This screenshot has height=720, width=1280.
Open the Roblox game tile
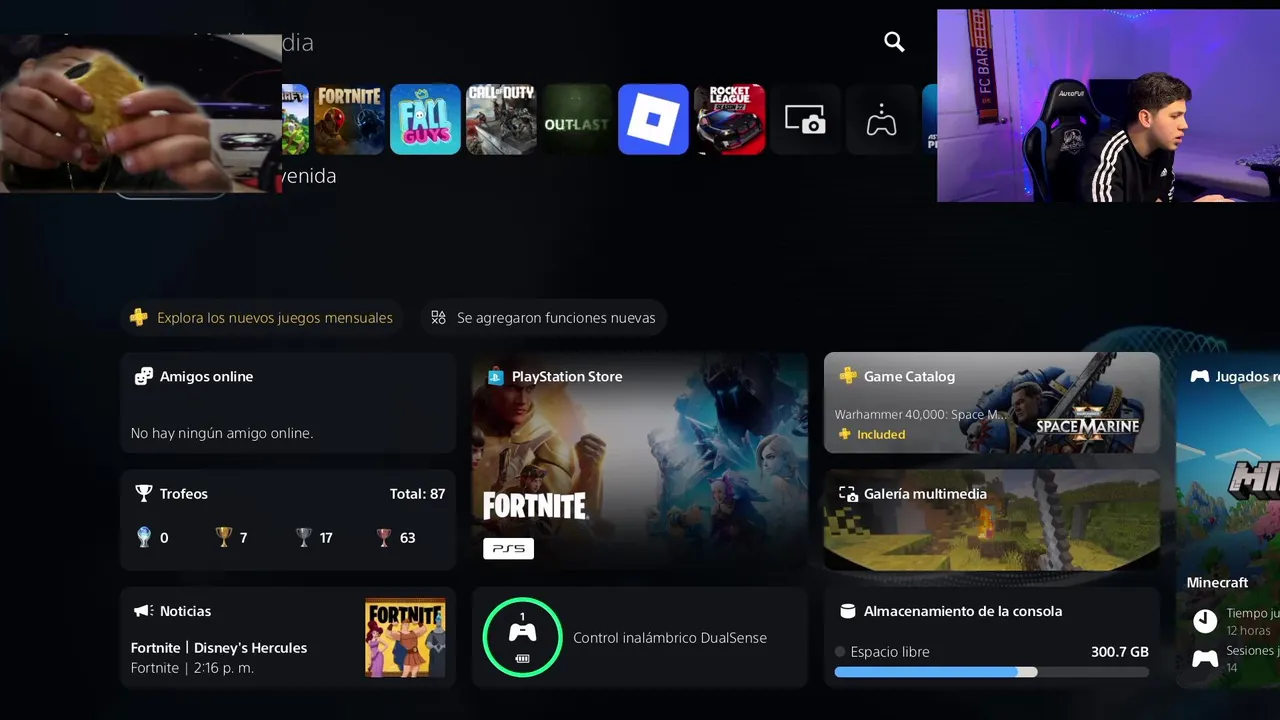[653, 119]
